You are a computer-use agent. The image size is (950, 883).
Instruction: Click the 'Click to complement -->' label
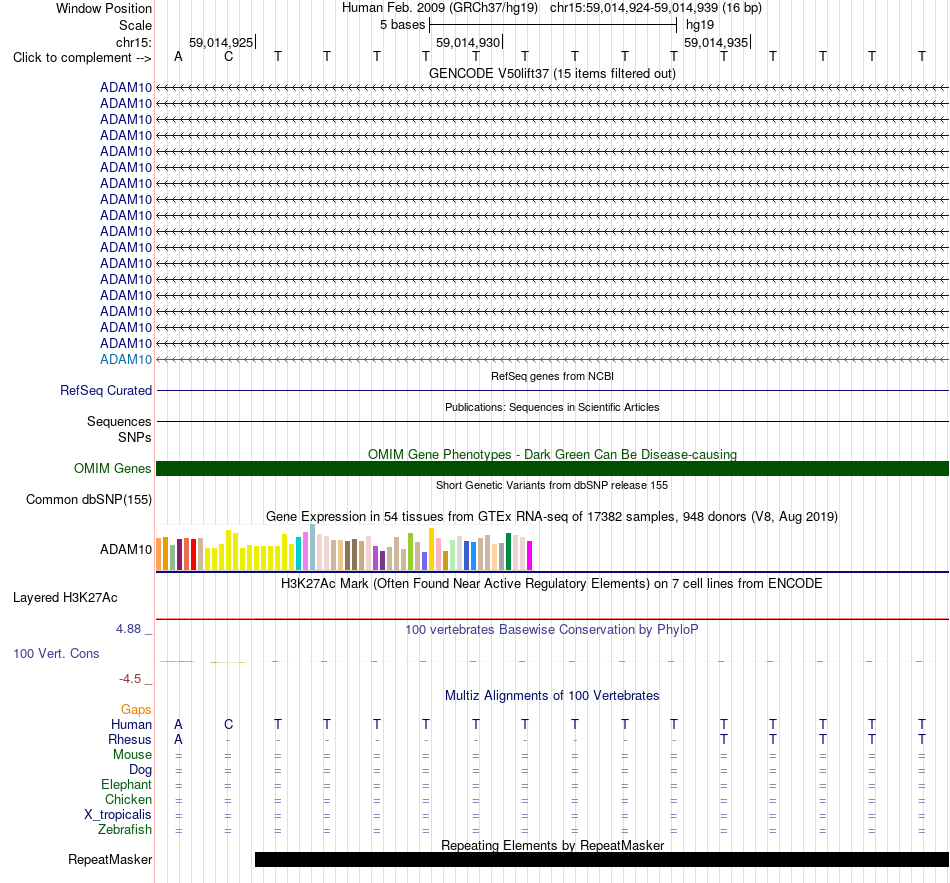[x=82, y=58]
